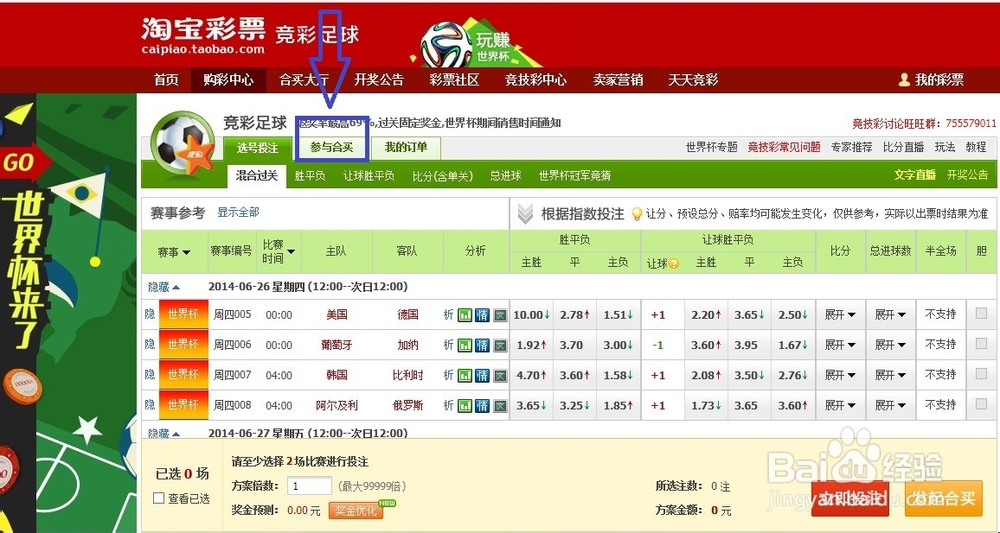The width and height of the screenshot is (1000, 533).
Task: Hide the 周四007 match with 隐
Action: (150, 374)
